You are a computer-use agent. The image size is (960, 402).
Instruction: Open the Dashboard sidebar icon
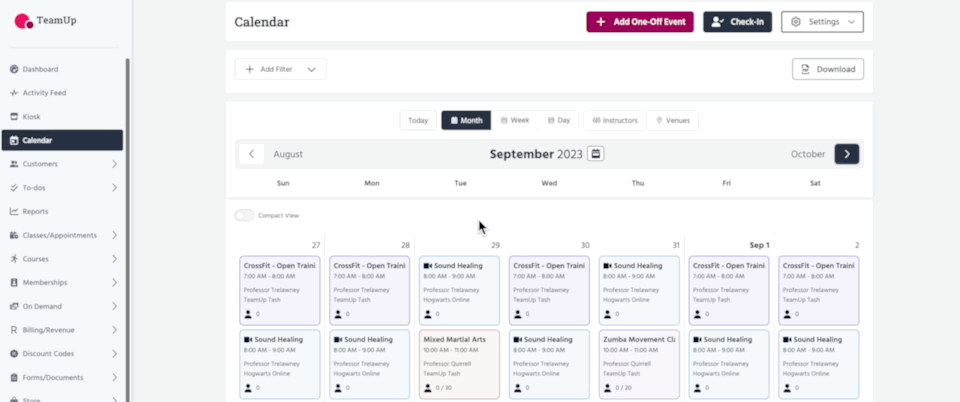coord(14,69)
